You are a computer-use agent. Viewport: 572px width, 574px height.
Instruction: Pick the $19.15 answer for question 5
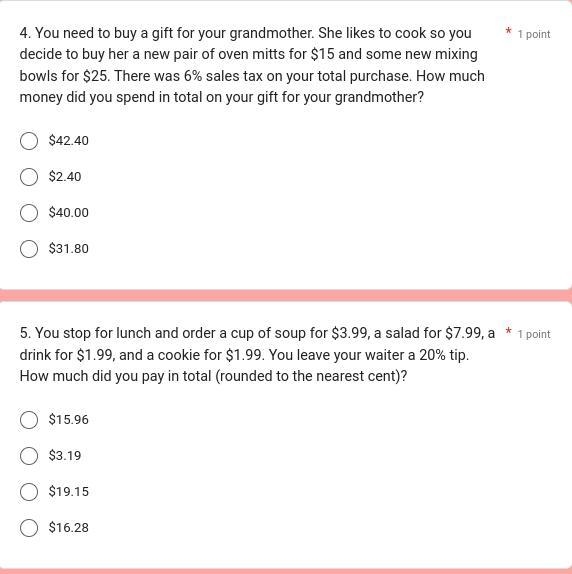coord(29,492)
